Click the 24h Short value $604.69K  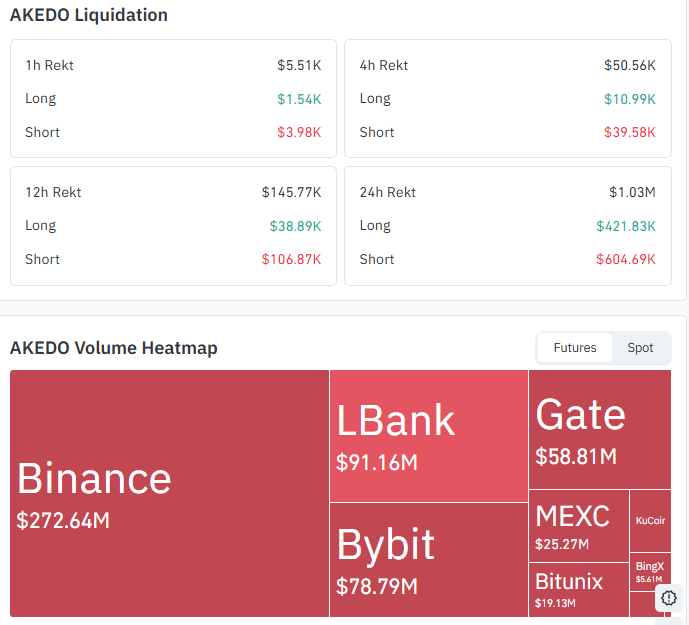pos(626,259)
